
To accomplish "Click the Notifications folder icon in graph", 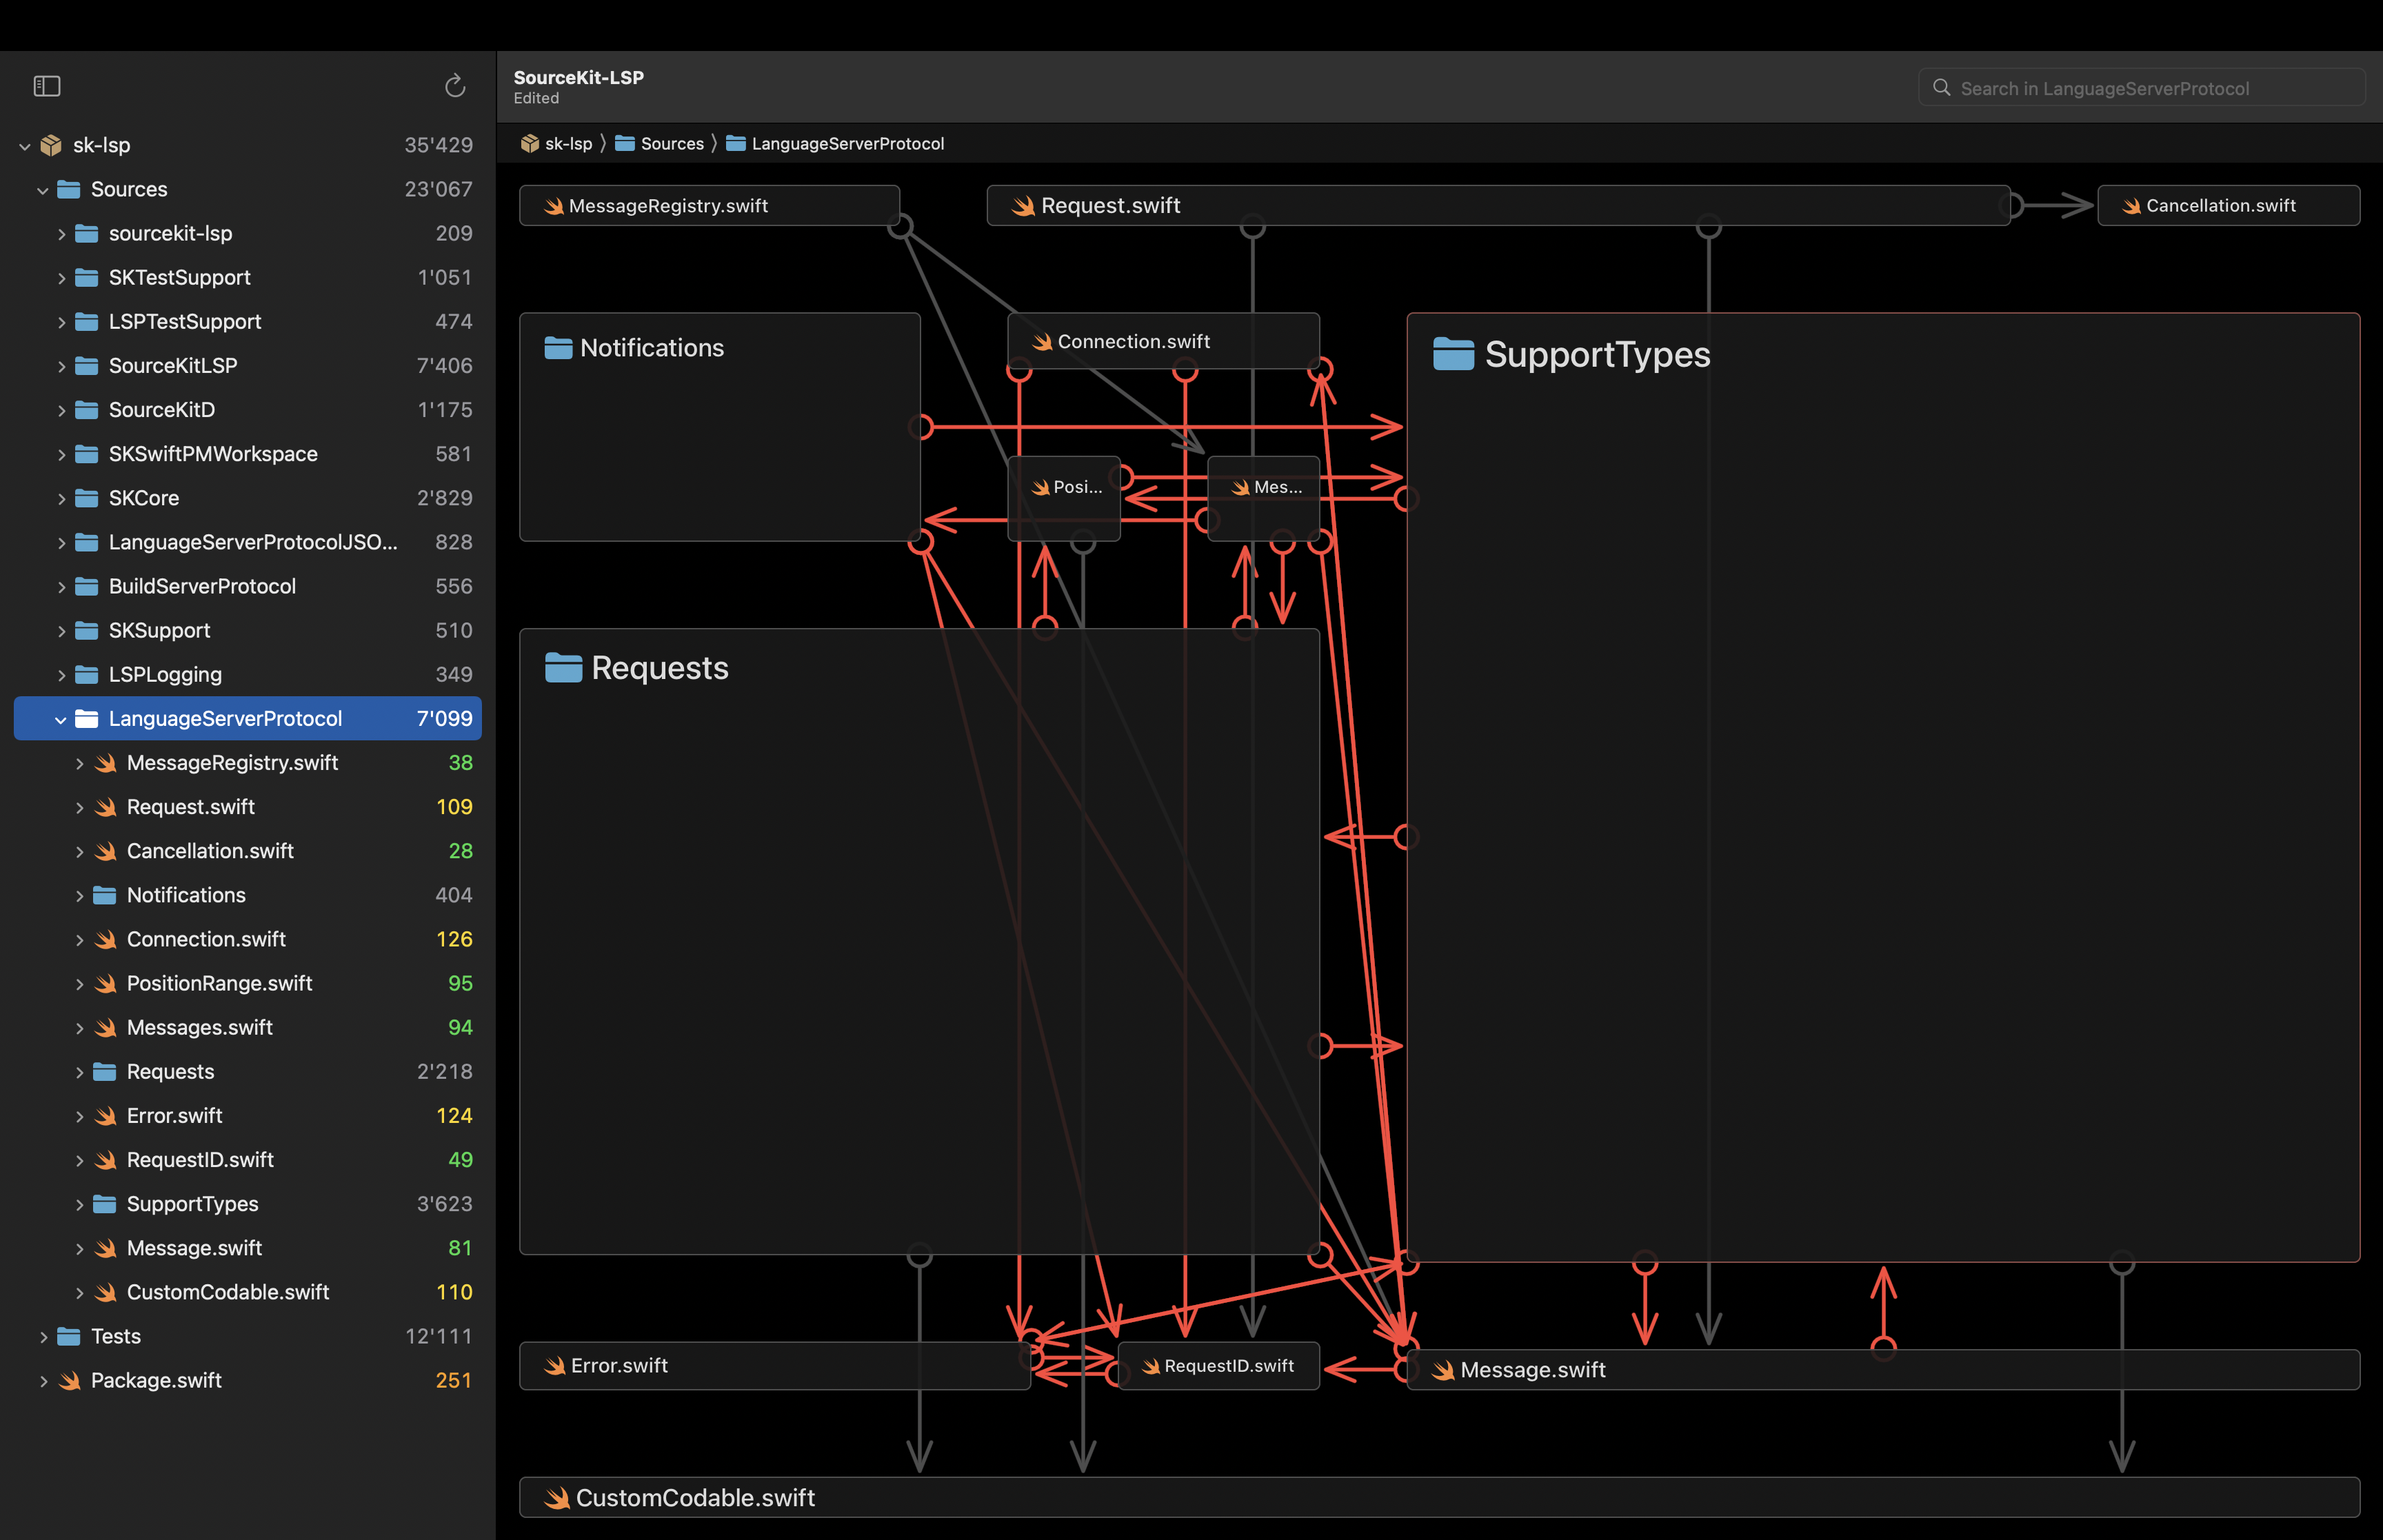I will click(x=558, y=348).
